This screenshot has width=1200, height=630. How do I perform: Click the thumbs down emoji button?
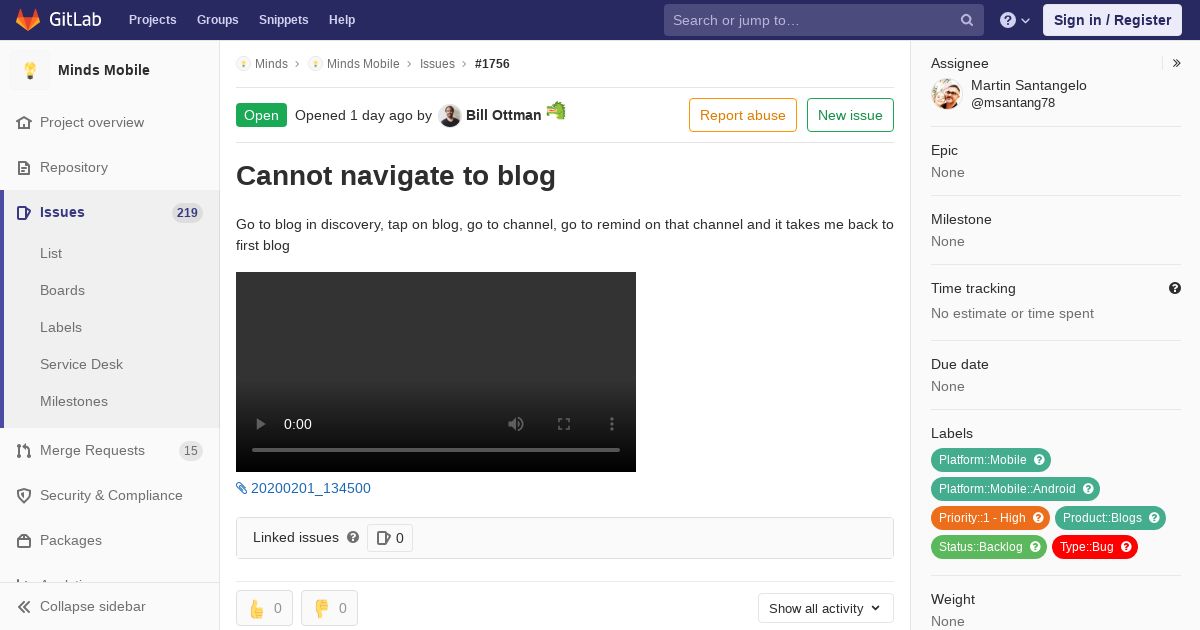tap(329, 608)
